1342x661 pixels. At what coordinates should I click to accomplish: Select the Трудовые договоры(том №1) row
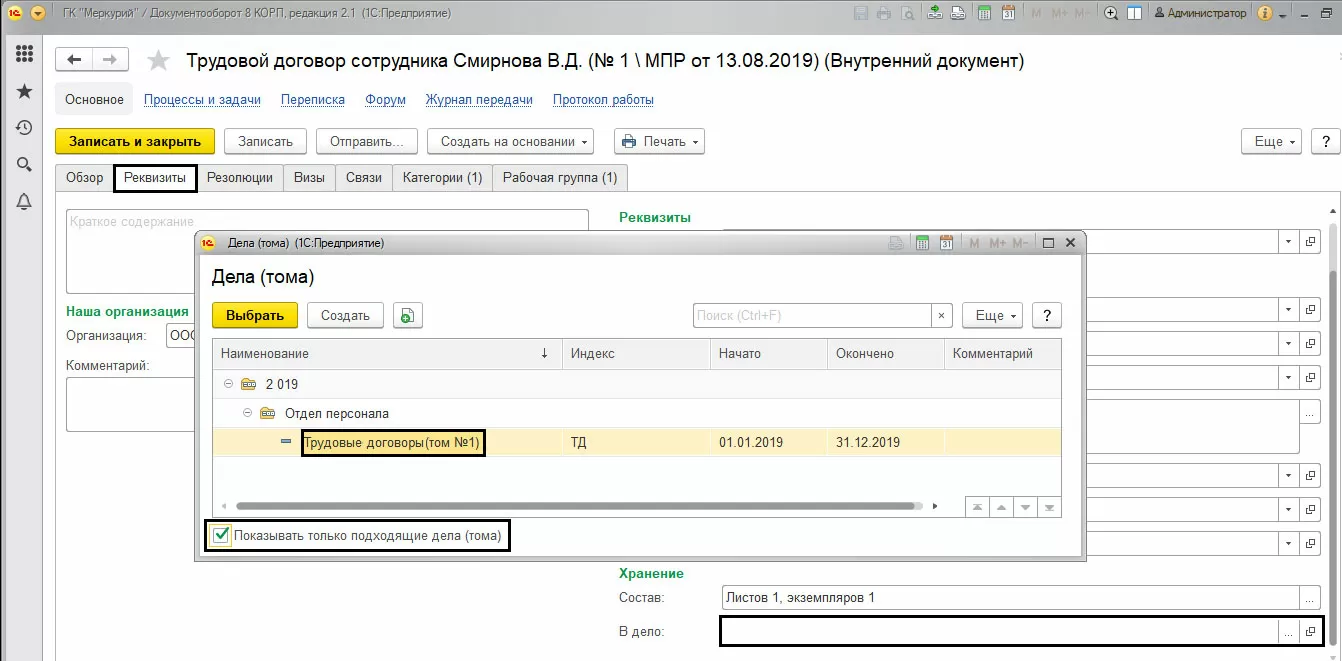pyautogui.click(x=636, y=442)
